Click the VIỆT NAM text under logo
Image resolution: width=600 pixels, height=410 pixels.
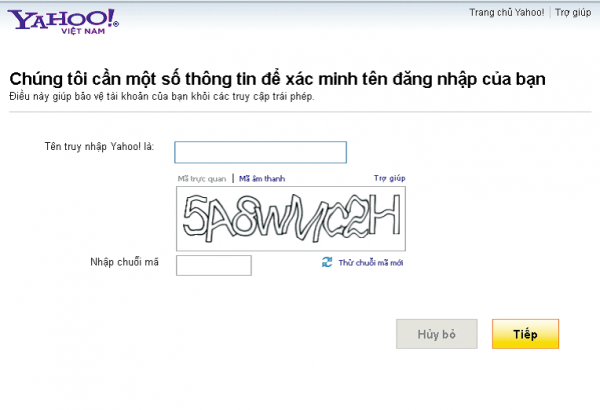[x=83, y=31]
